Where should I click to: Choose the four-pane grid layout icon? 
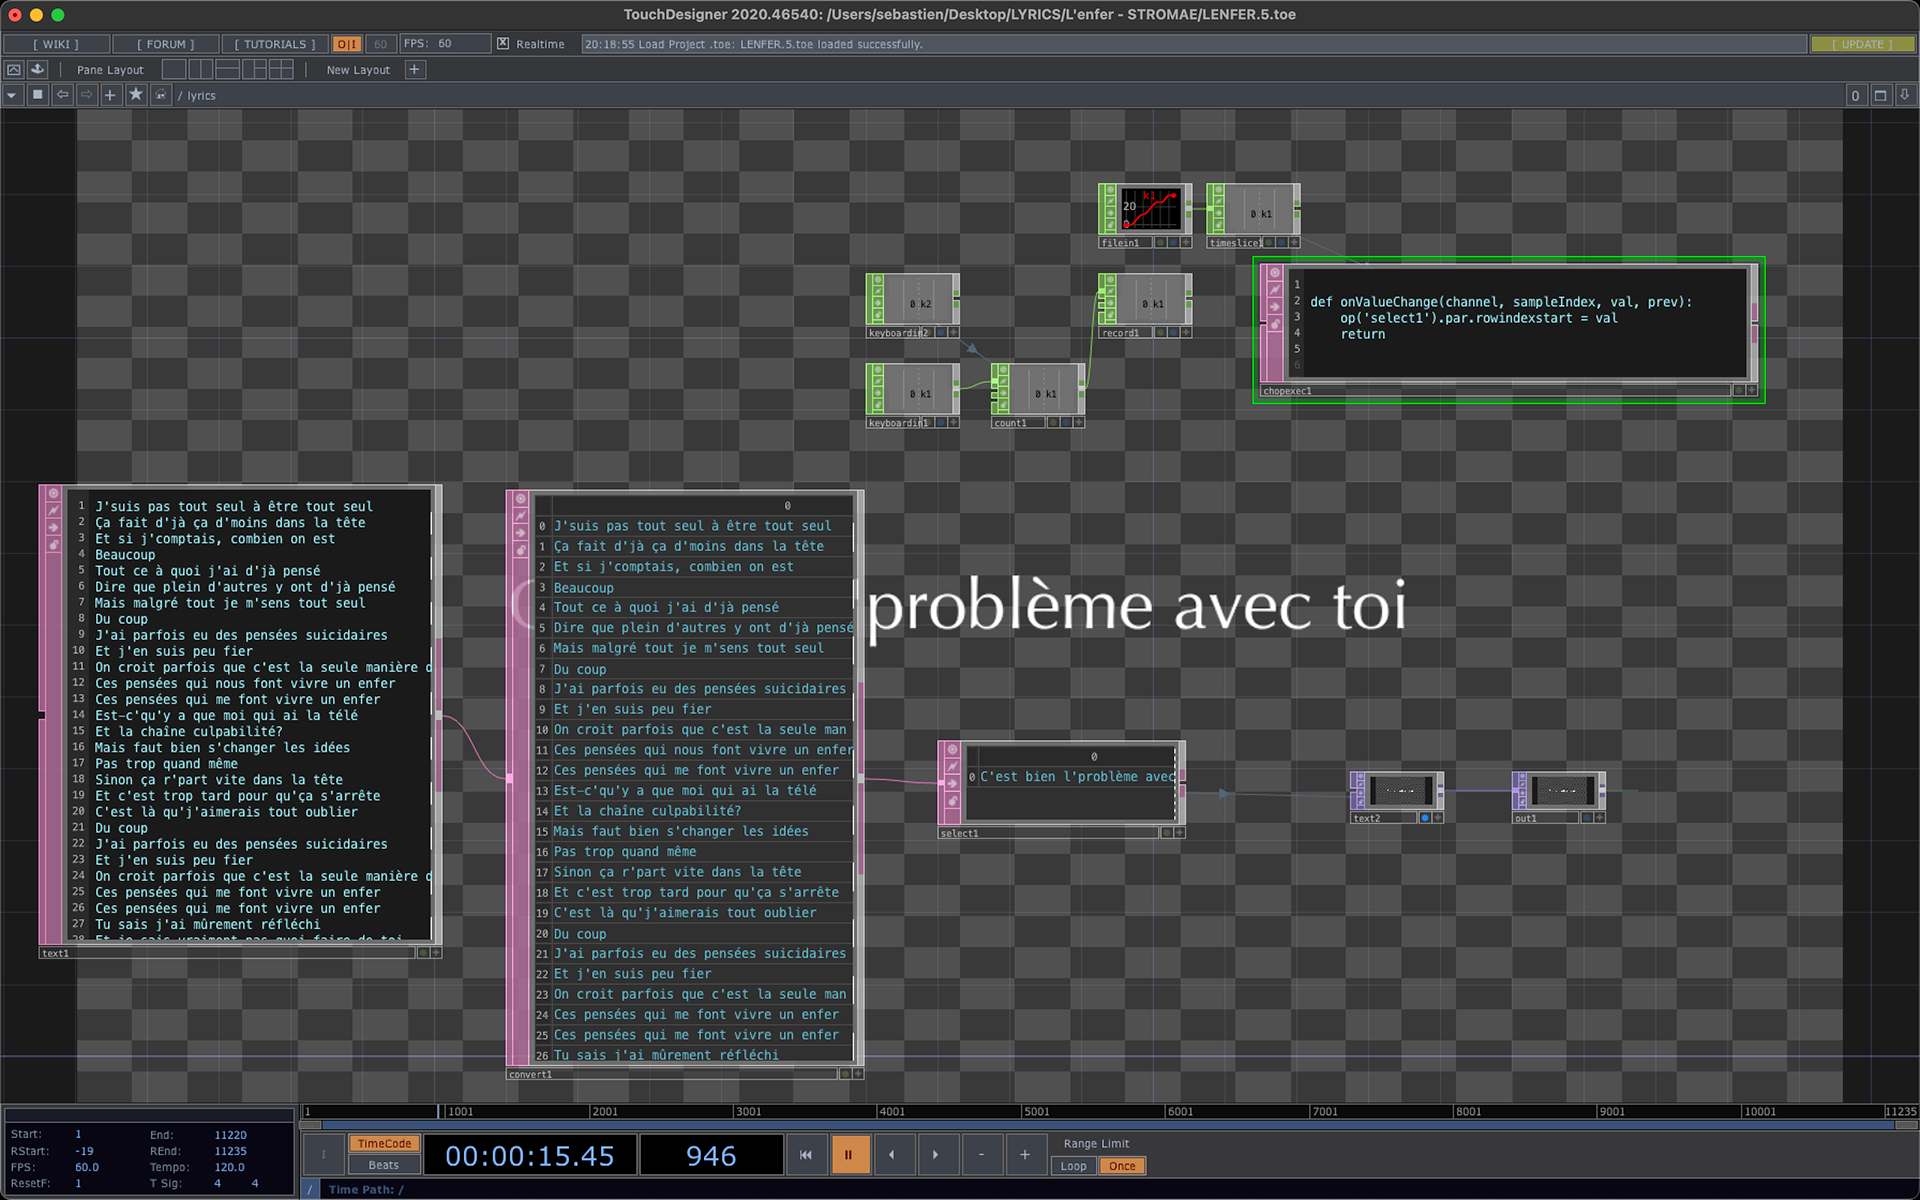coord(281,69)
